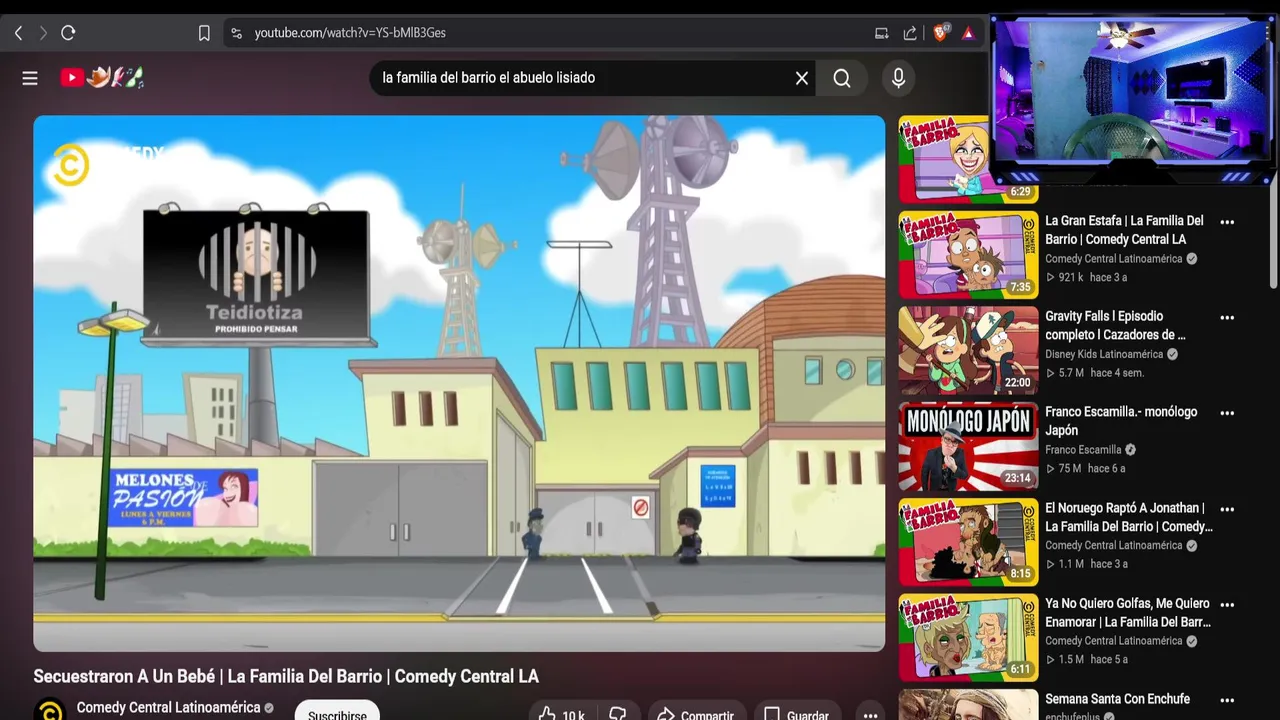Screen dimensions: 1280x720
Task: Open Comedy Central Latinoamérica channel name link
Action: coord(168,707)
